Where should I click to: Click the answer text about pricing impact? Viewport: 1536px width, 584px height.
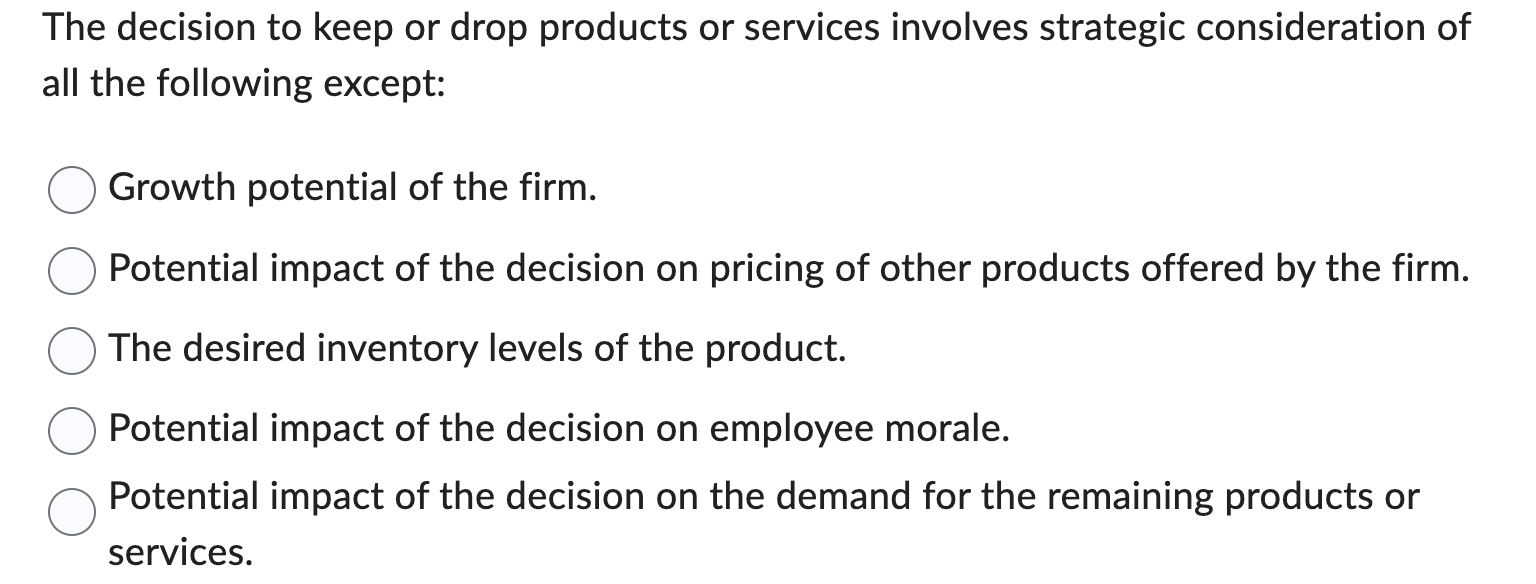pyautogui.click(x=788, y=268)
